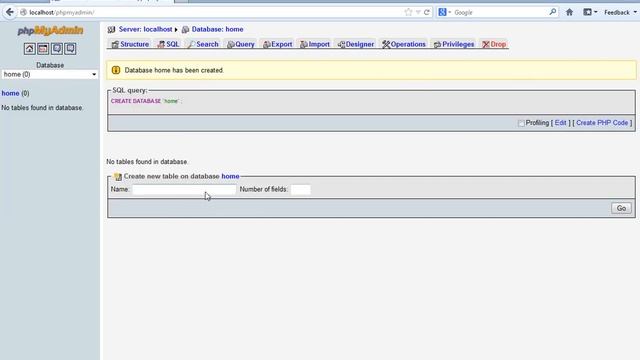The image size is (640, 360).
Task: Click the Edit query link
Action: (x=560, y=123)
